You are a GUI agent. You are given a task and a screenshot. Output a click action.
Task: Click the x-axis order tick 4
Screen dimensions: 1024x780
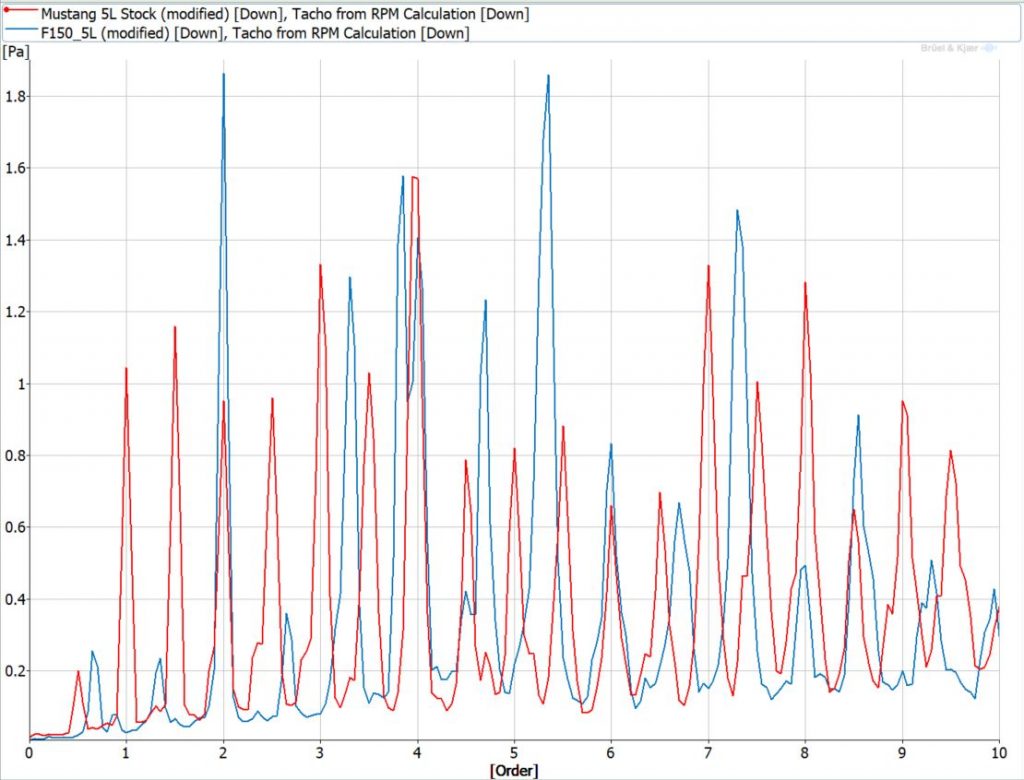pyautogui.click(x=417, y=753)
